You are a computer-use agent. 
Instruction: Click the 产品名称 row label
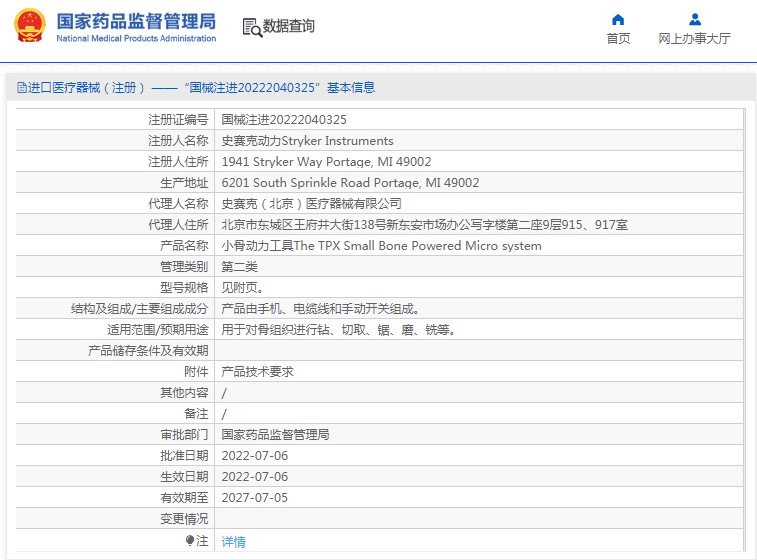(184, 246)
